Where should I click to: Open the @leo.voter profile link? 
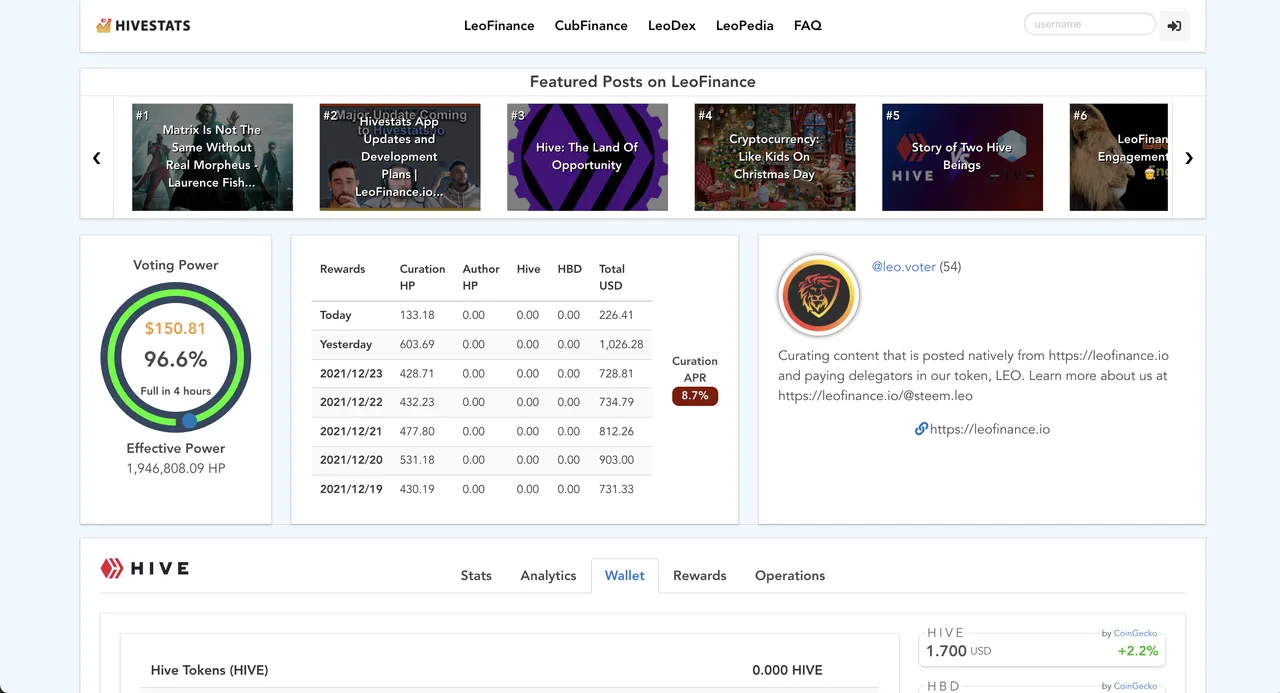click(904, 267)
